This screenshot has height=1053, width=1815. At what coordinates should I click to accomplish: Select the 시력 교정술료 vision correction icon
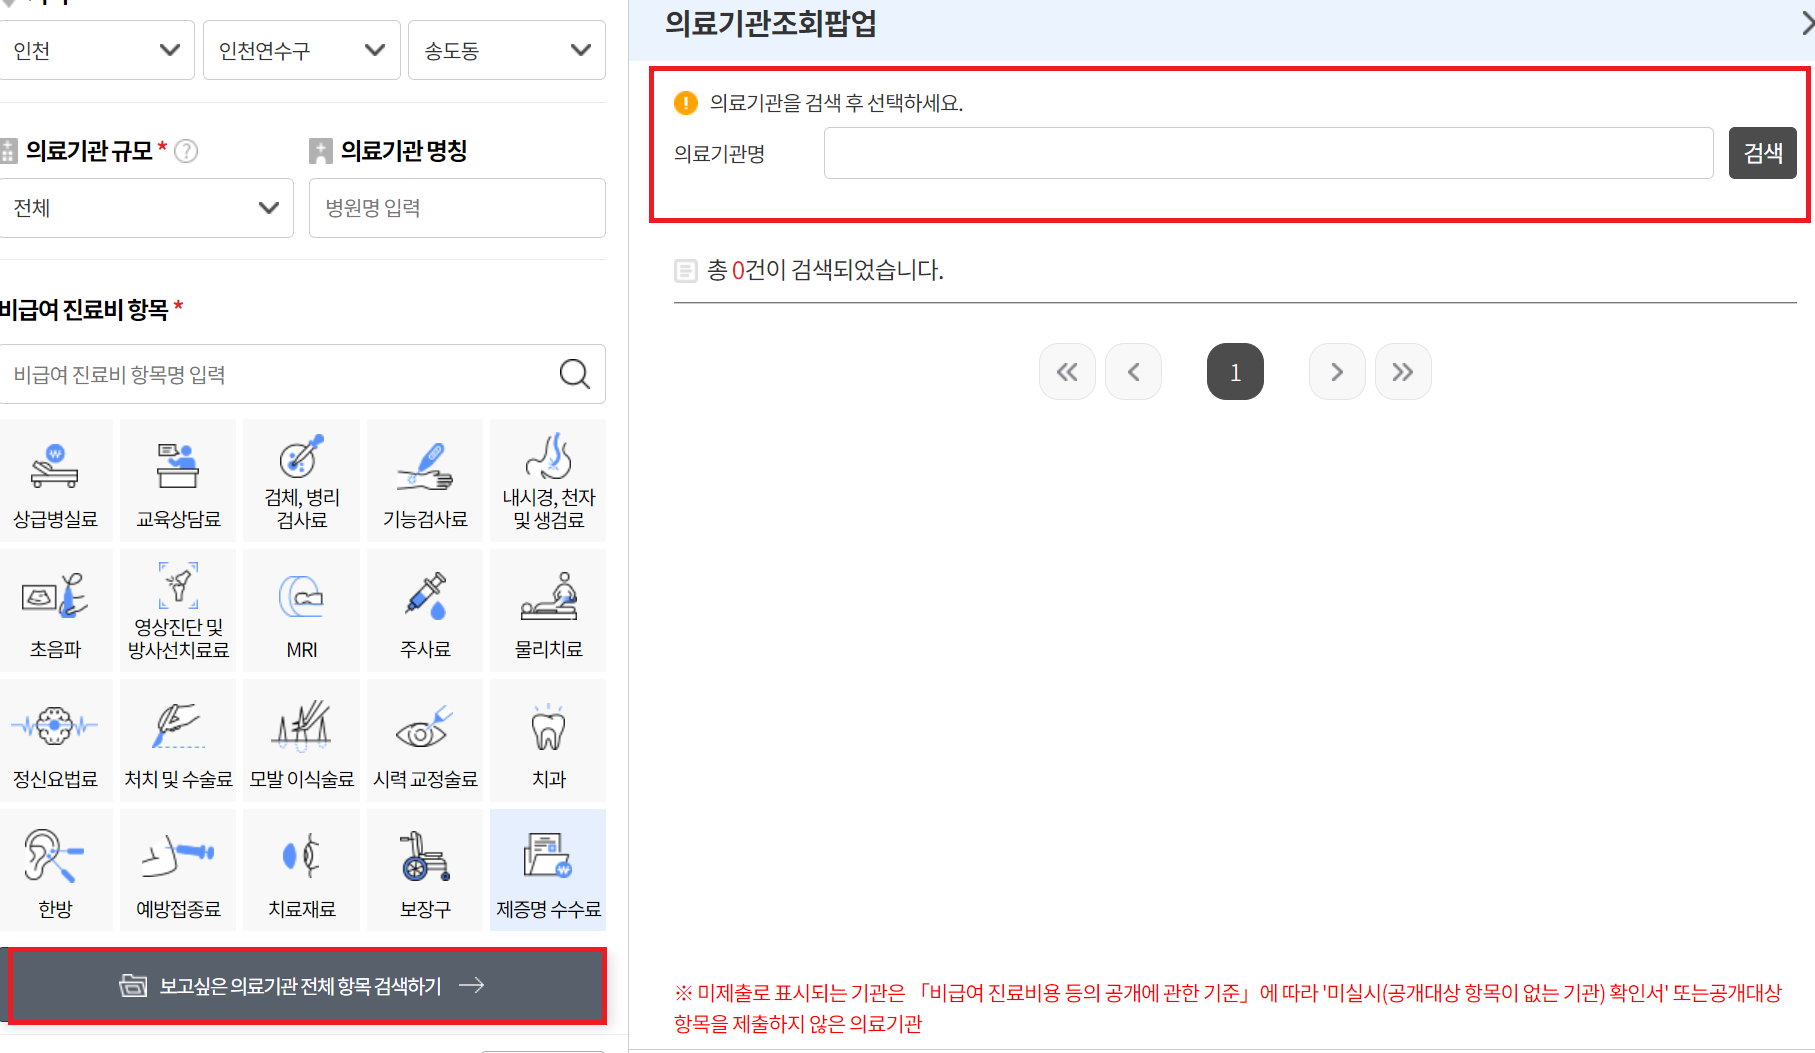[424, 740]
